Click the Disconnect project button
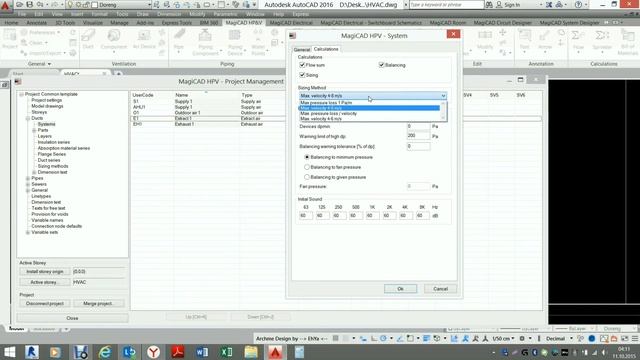This screenshot has height=360, width=640. pos(45,304)
